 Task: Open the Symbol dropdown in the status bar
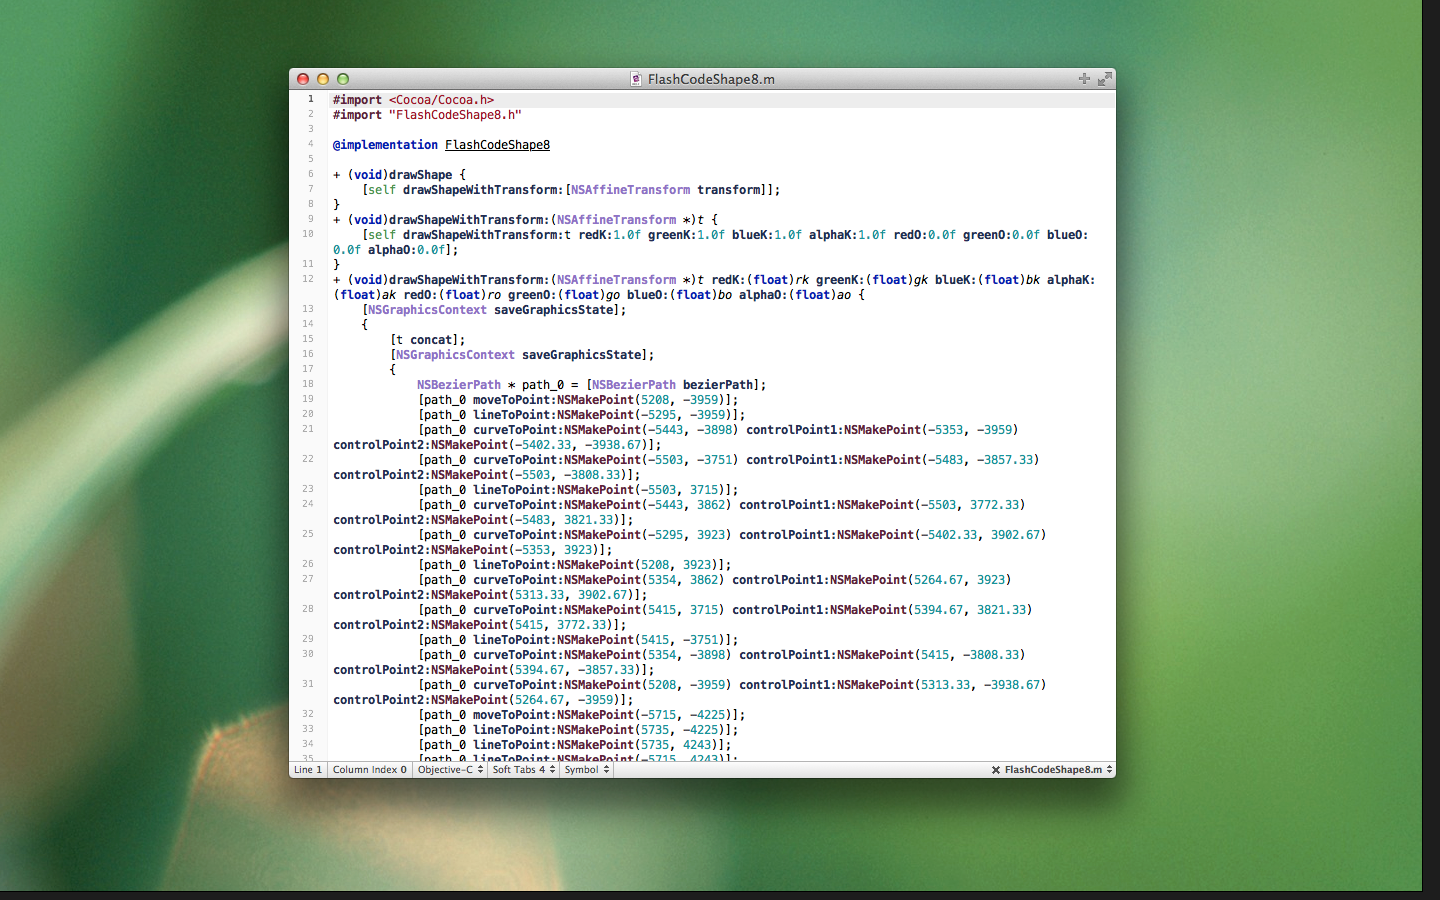point(586,770)
